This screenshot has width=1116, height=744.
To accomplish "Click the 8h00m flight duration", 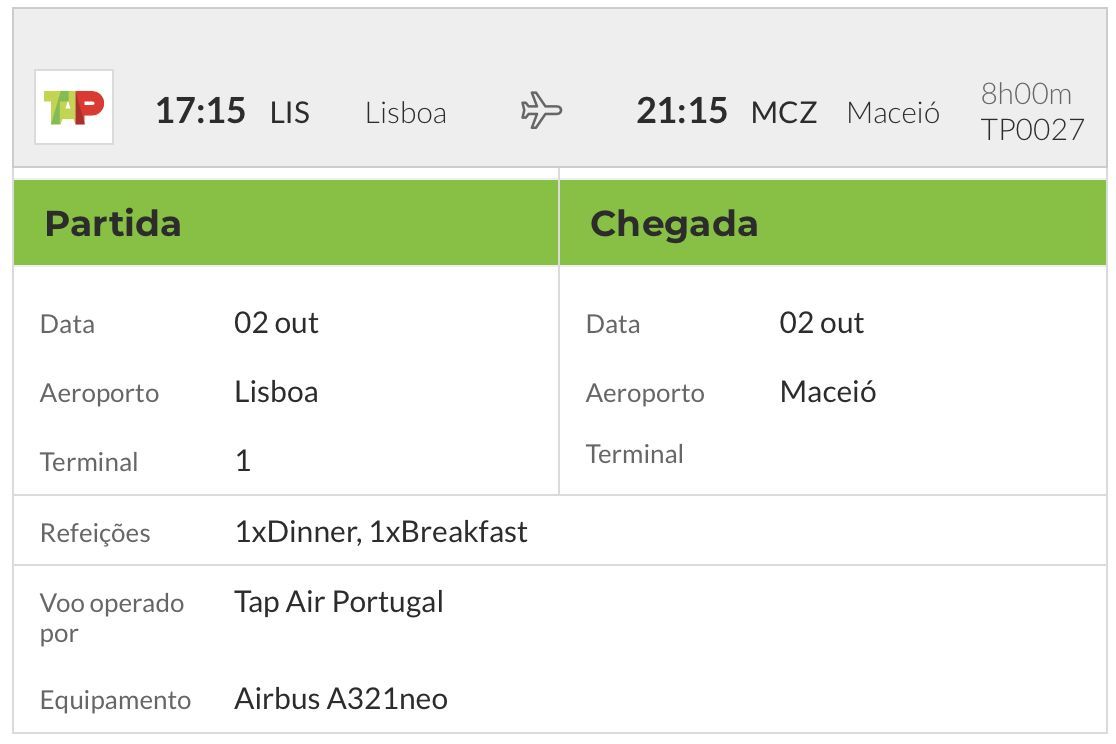I will coord(1026,93).
